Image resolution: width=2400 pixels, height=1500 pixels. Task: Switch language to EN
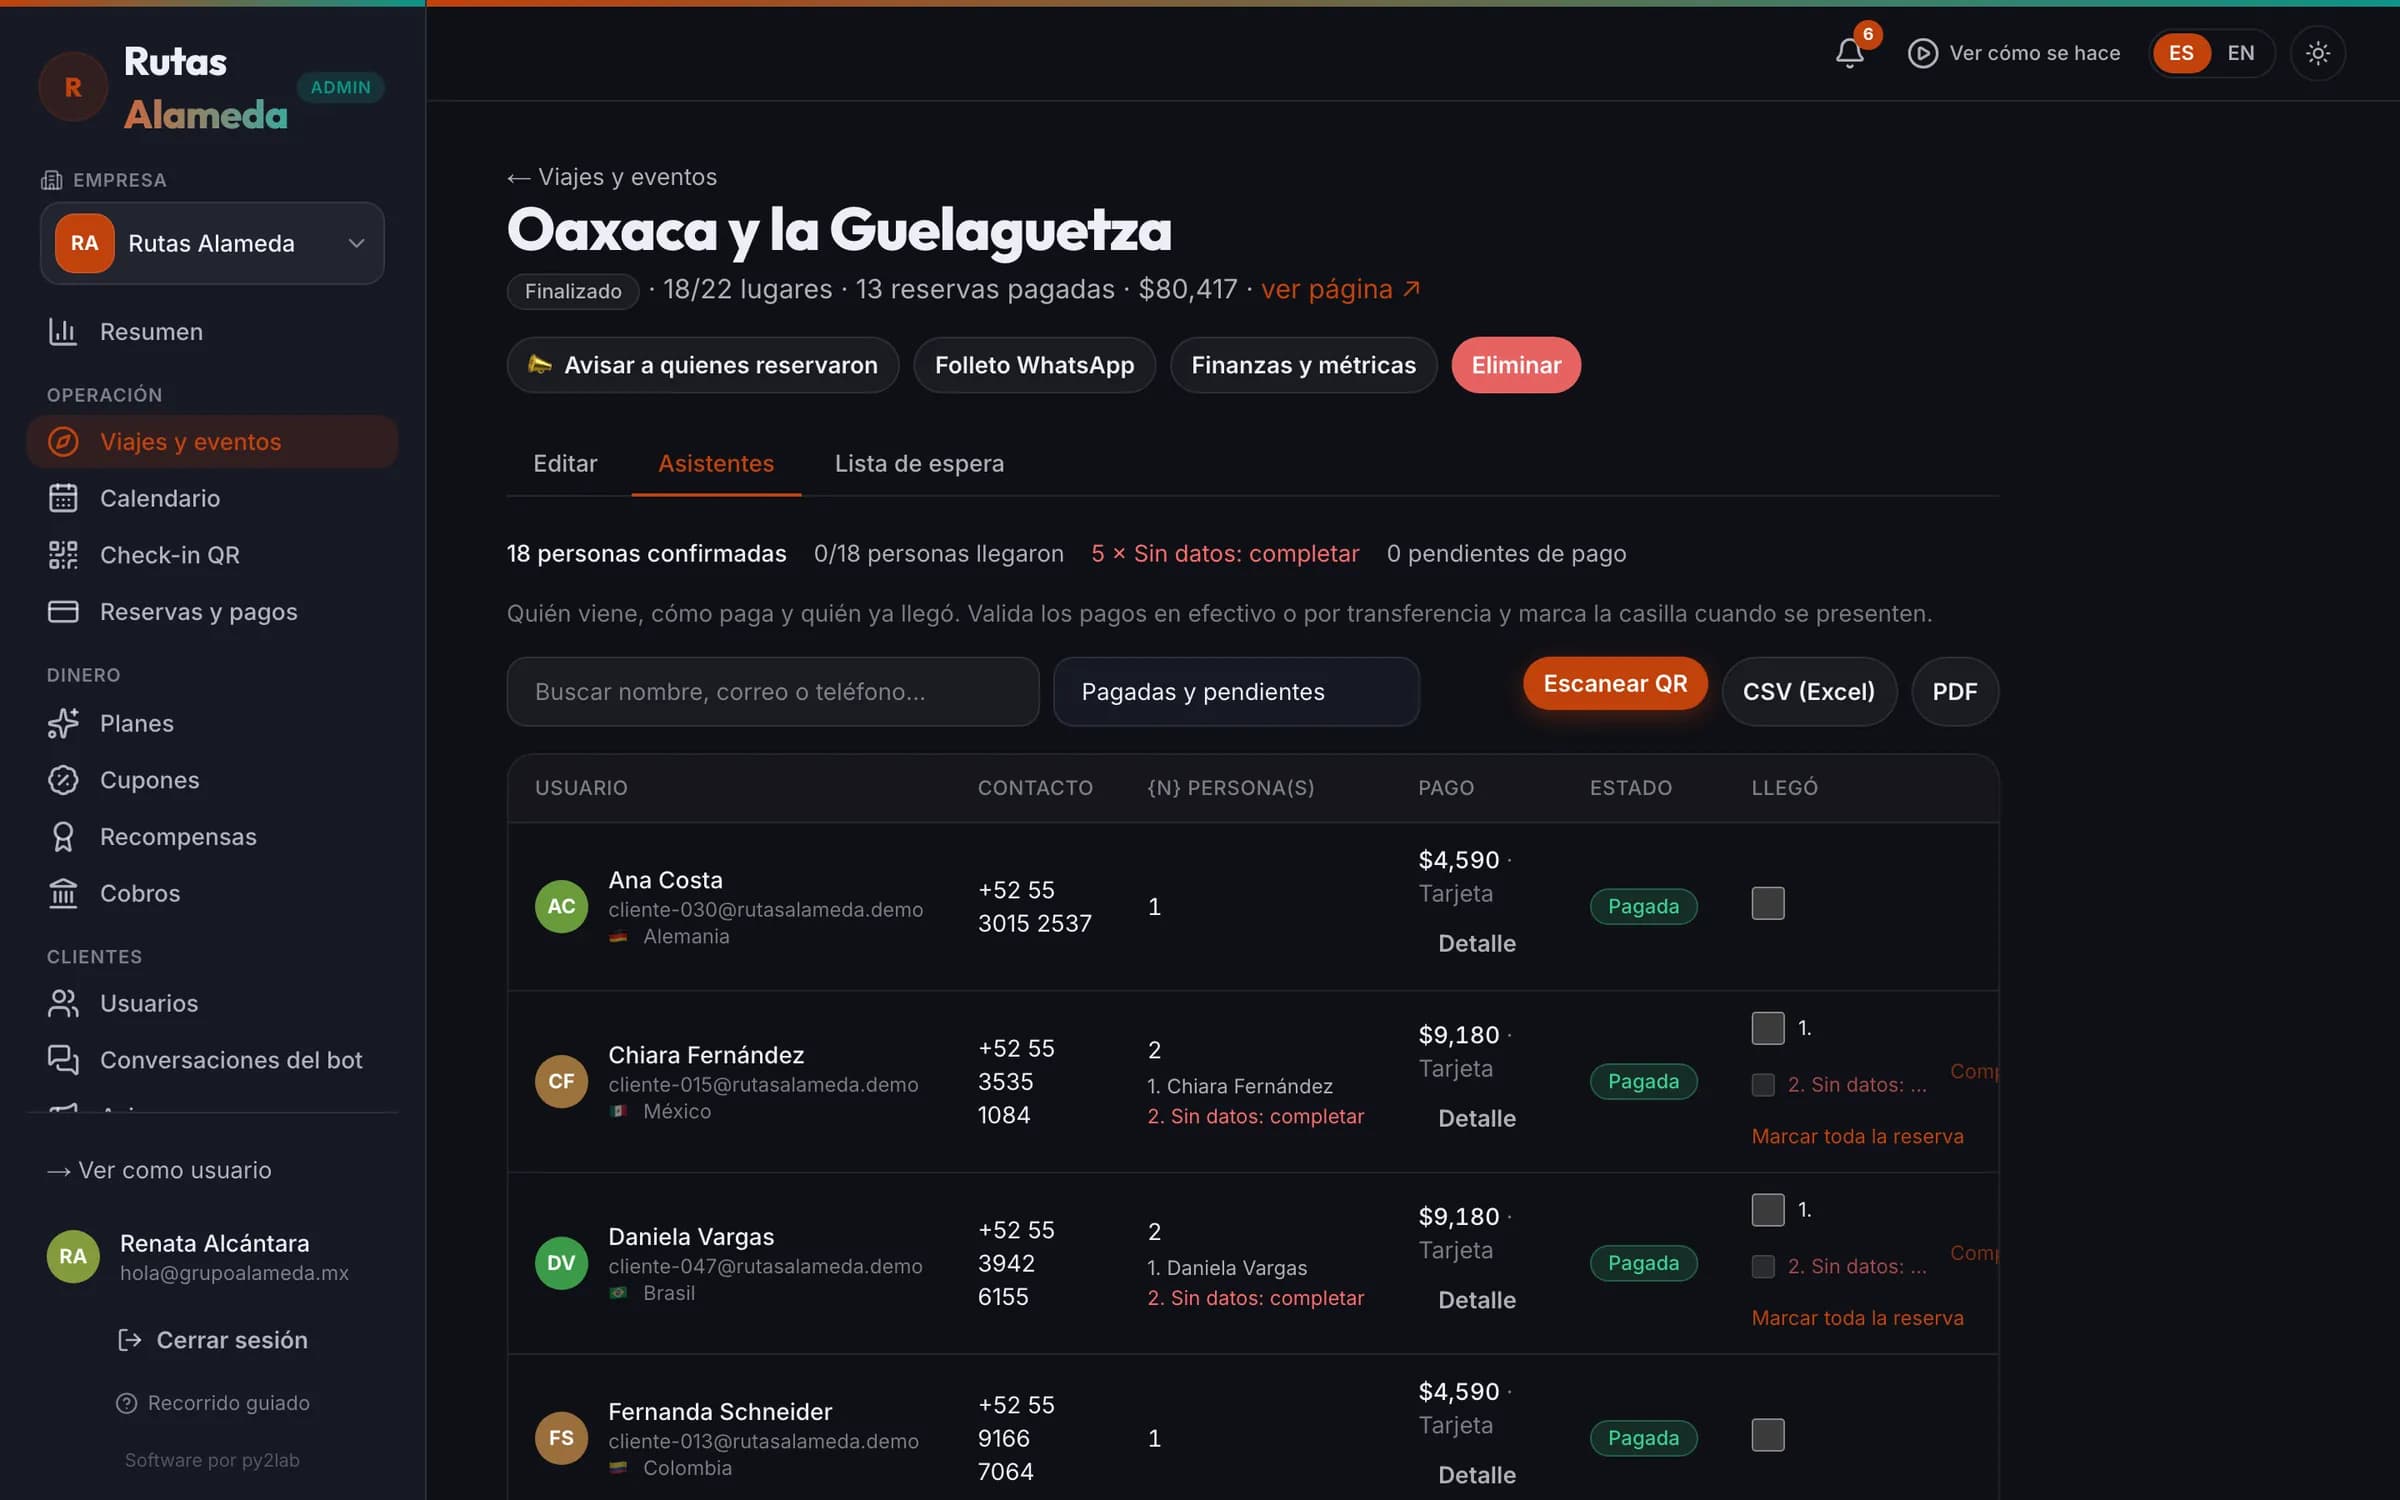tap(2241, 53)
